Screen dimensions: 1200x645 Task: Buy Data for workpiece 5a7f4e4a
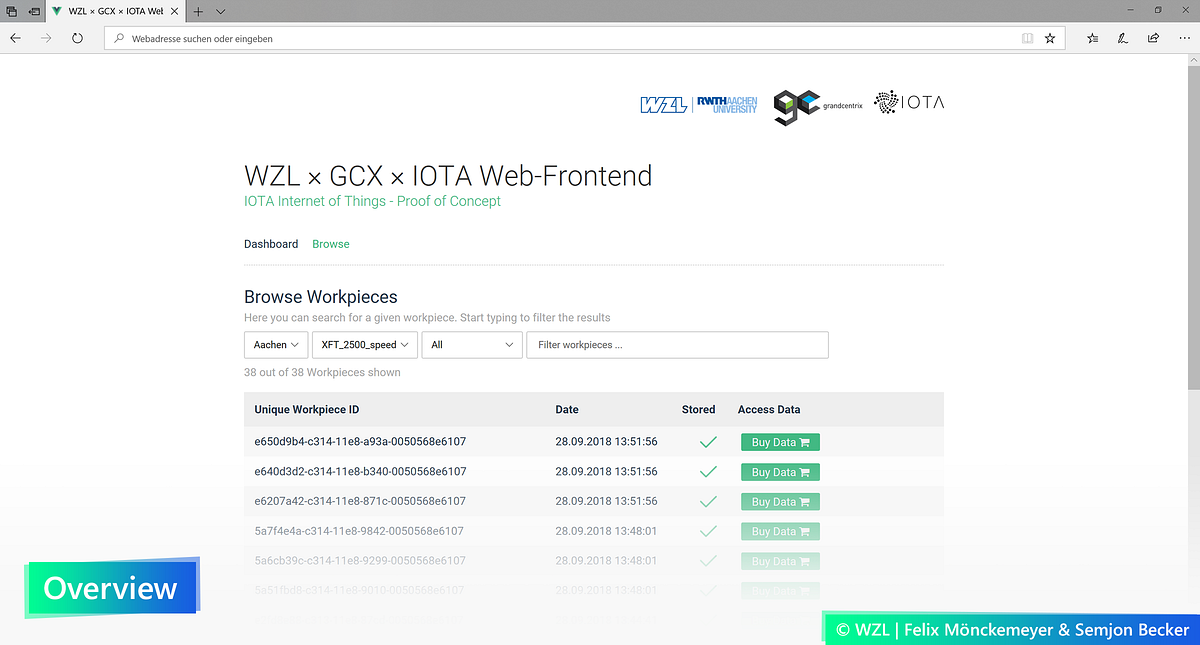click(780, 532)
